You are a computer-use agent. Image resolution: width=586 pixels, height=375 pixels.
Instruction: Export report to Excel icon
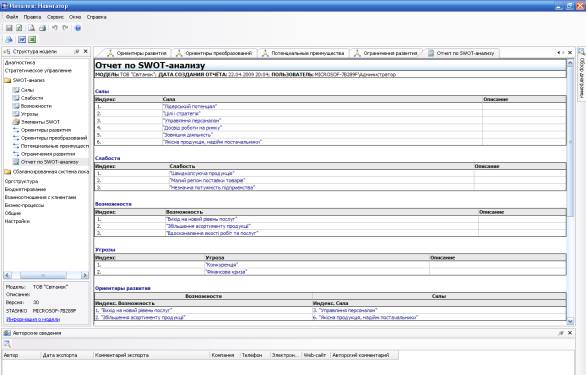tap(32, 39)
